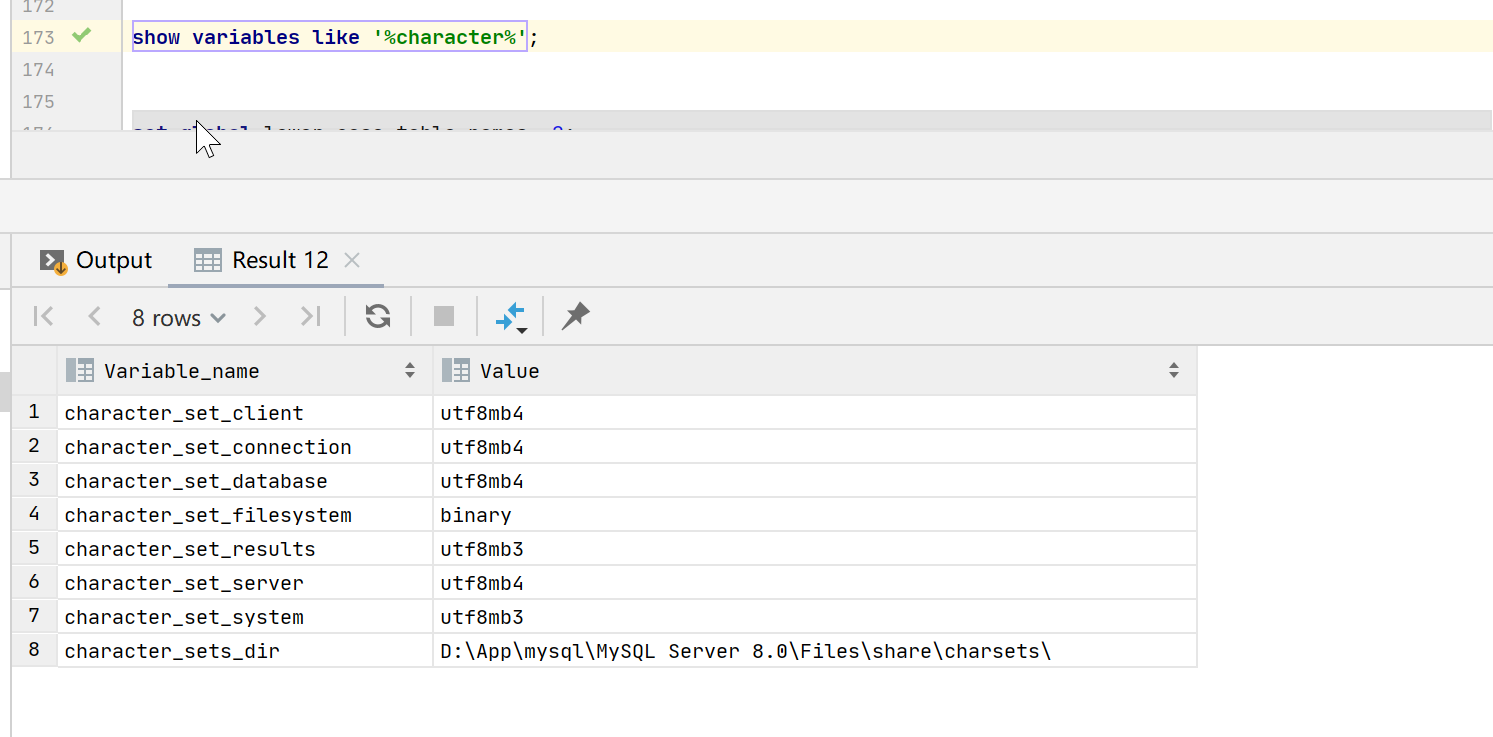1493x737 pixels.
Task: Select utf8mb4 value of character_set_client
Action: point(815,413)
